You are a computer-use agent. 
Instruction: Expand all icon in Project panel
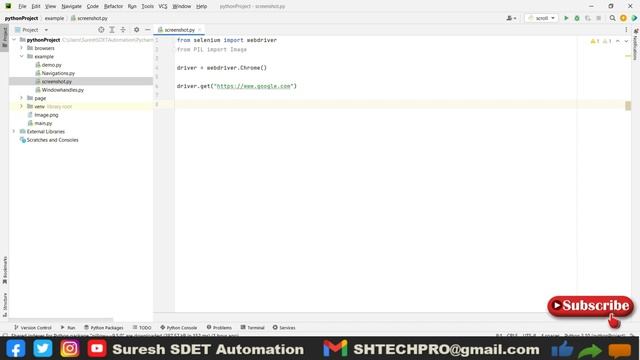(112, 30)
